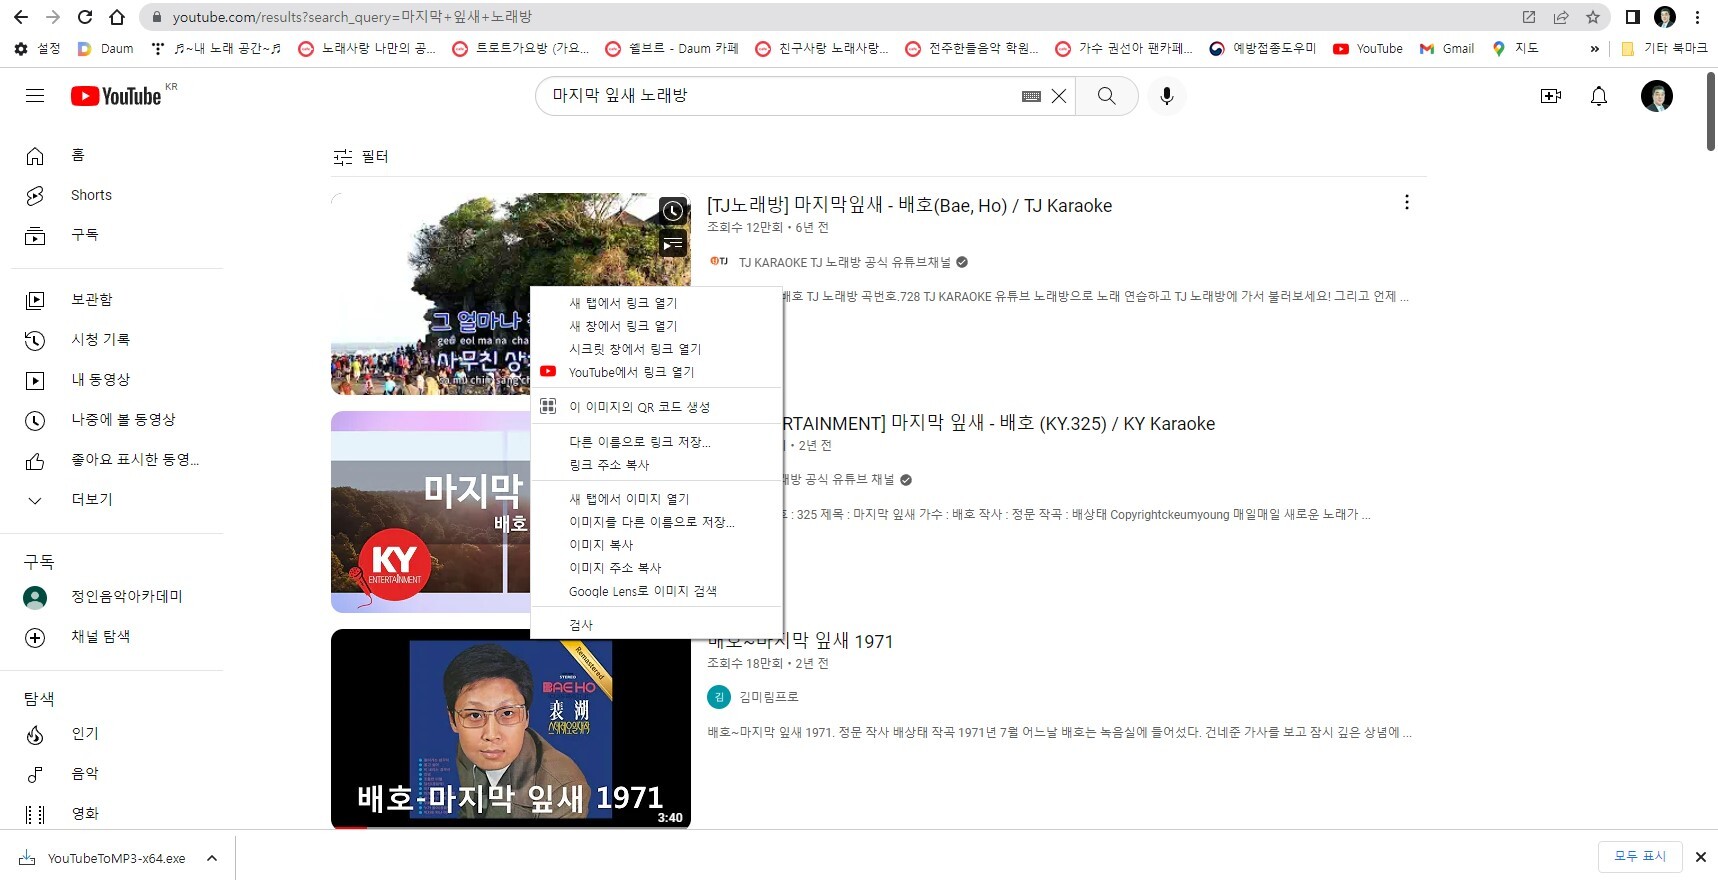The height and width of the screenshot is (886, 1718).
Task: Open the on-screen keyboard icon in search box
Action: click(x=1031, y=96)
